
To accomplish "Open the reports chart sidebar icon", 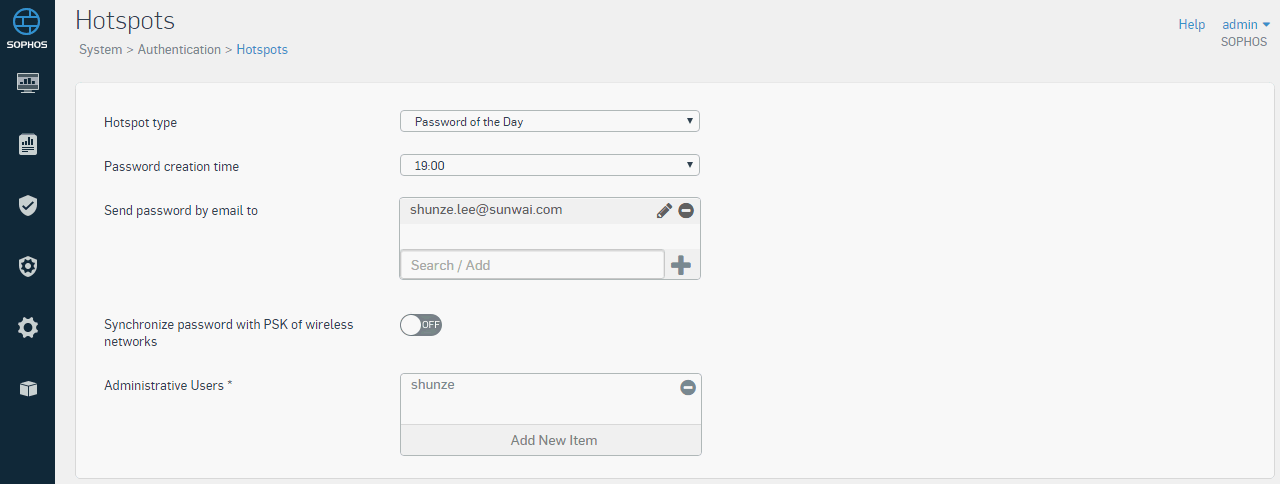I will [x=28, y=144].
